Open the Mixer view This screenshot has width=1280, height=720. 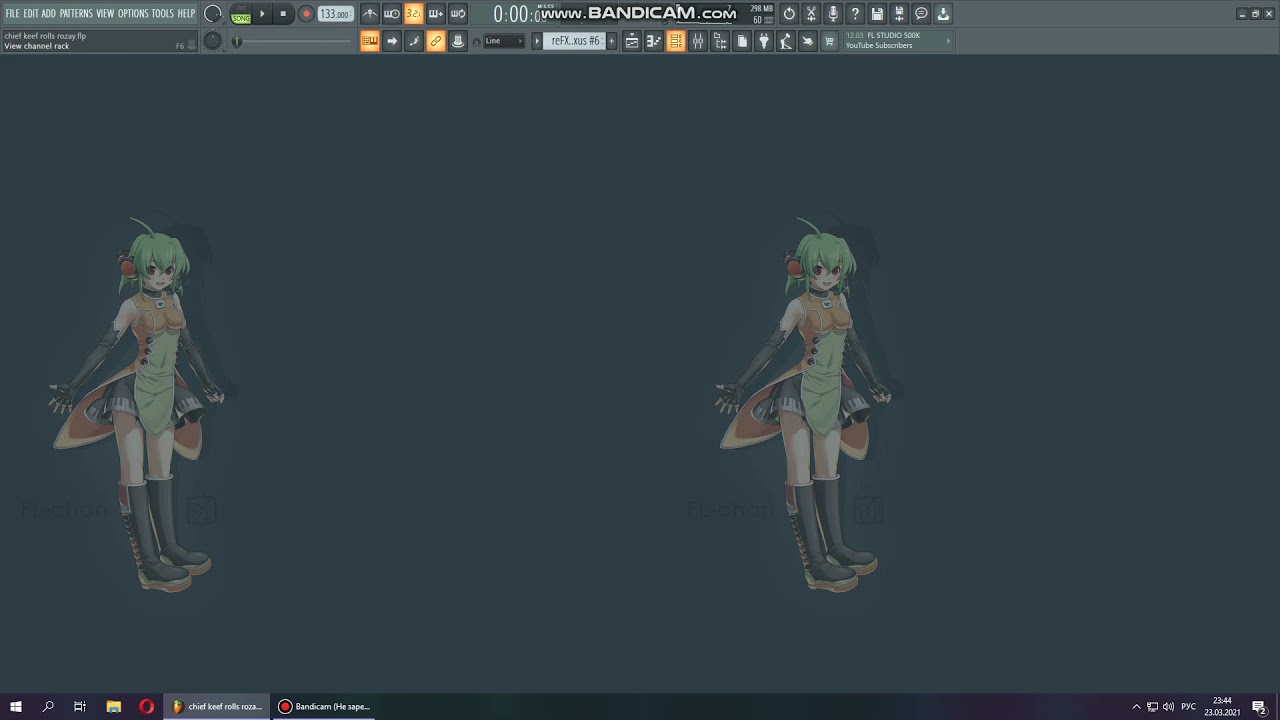[698, 41]
